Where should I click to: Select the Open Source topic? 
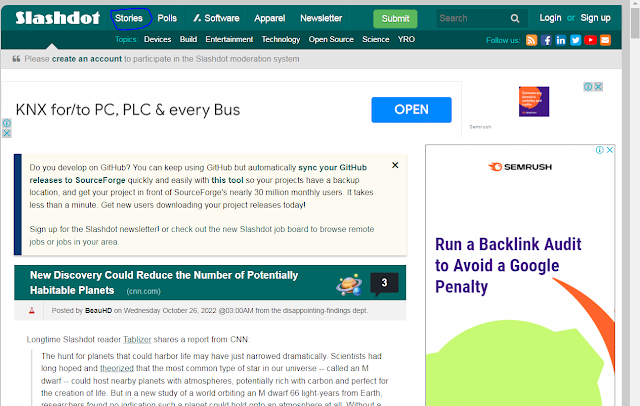click(x=331, y=40)
